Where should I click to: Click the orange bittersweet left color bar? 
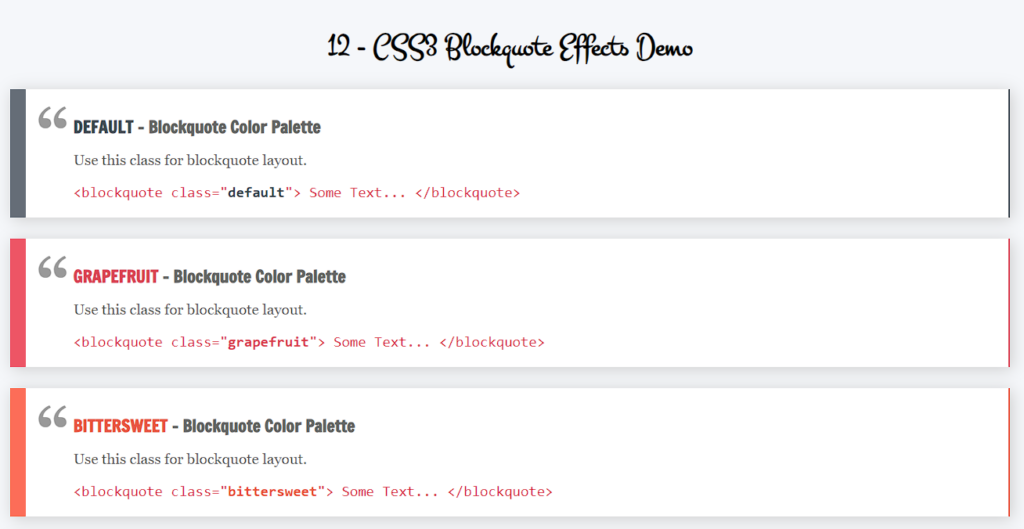point(17,452)
